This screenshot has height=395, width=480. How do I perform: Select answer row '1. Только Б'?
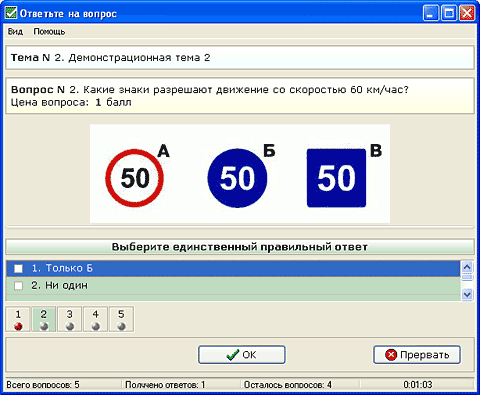click(233, 268)
